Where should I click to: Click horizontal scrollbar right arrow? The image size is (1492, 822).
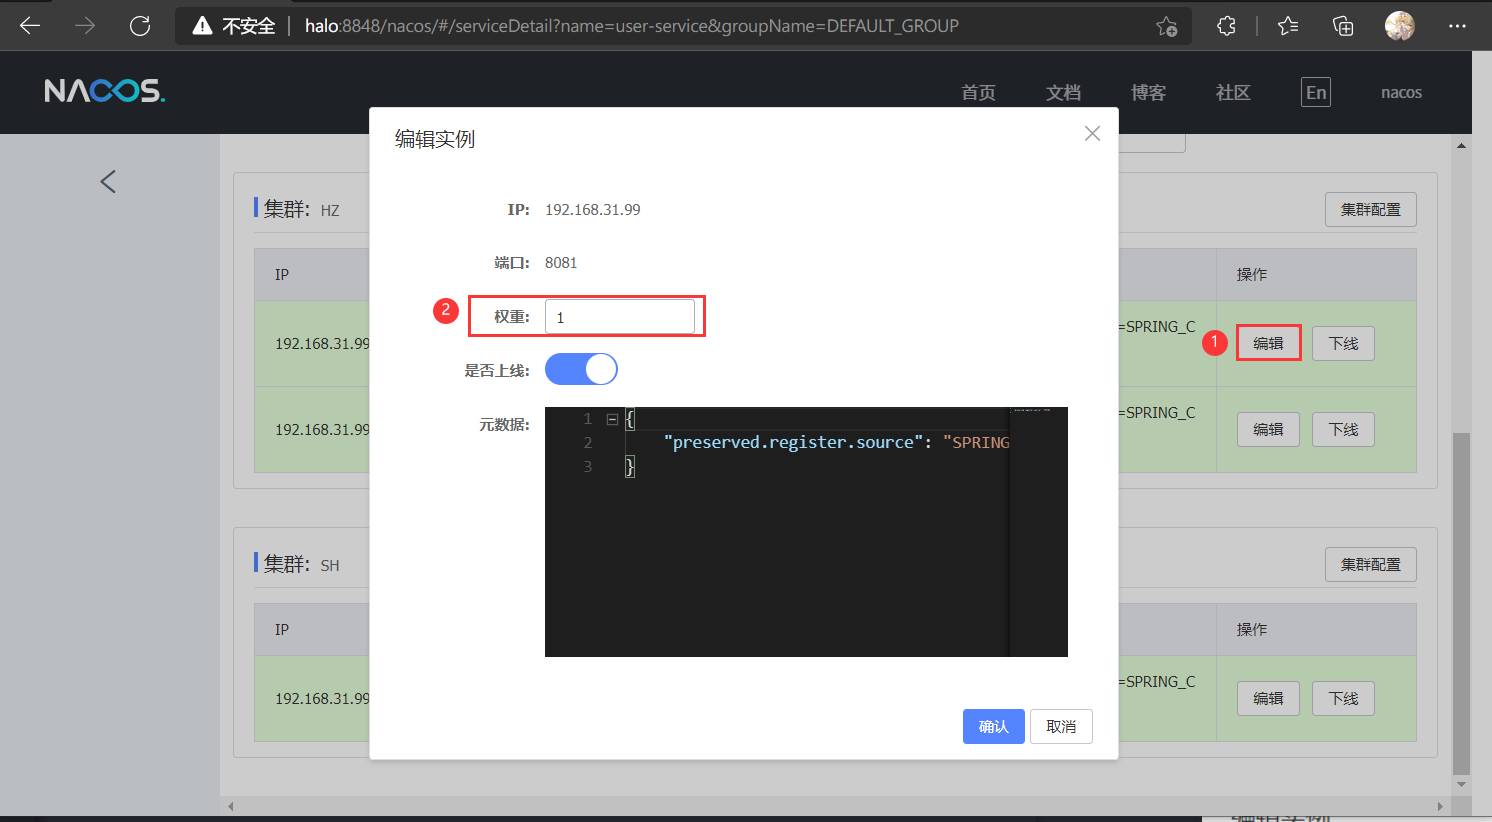pos(1440,806)
